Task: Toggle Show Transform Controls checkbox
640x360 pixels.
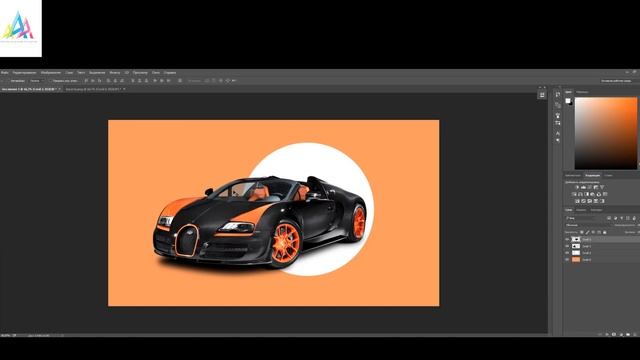Action: coord(51,81)
